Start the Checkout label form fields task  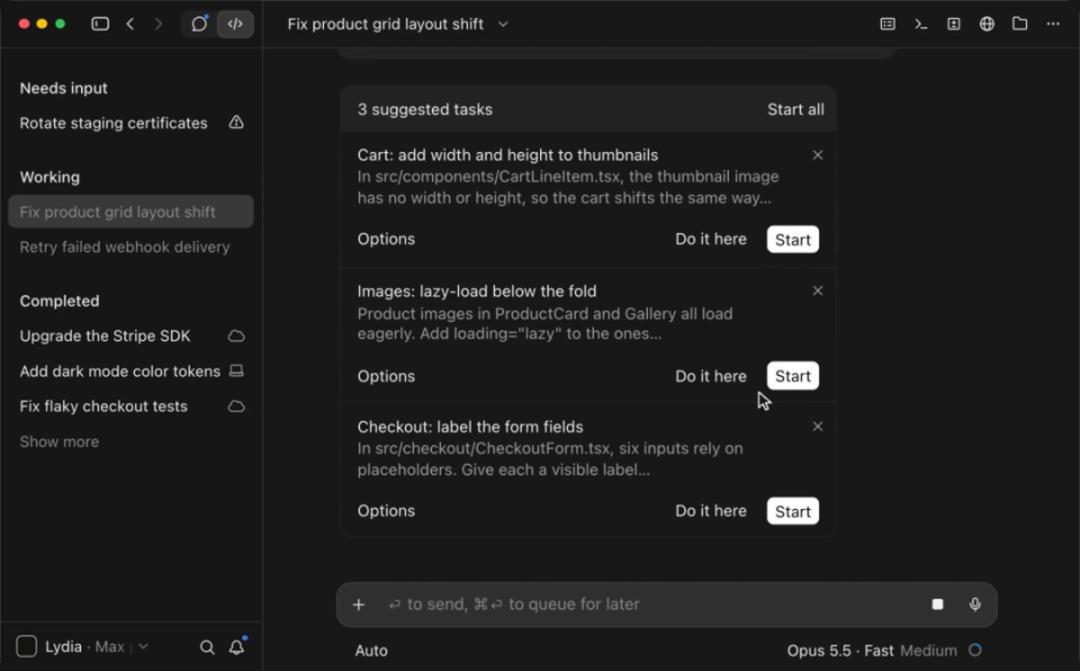[793, 511]
